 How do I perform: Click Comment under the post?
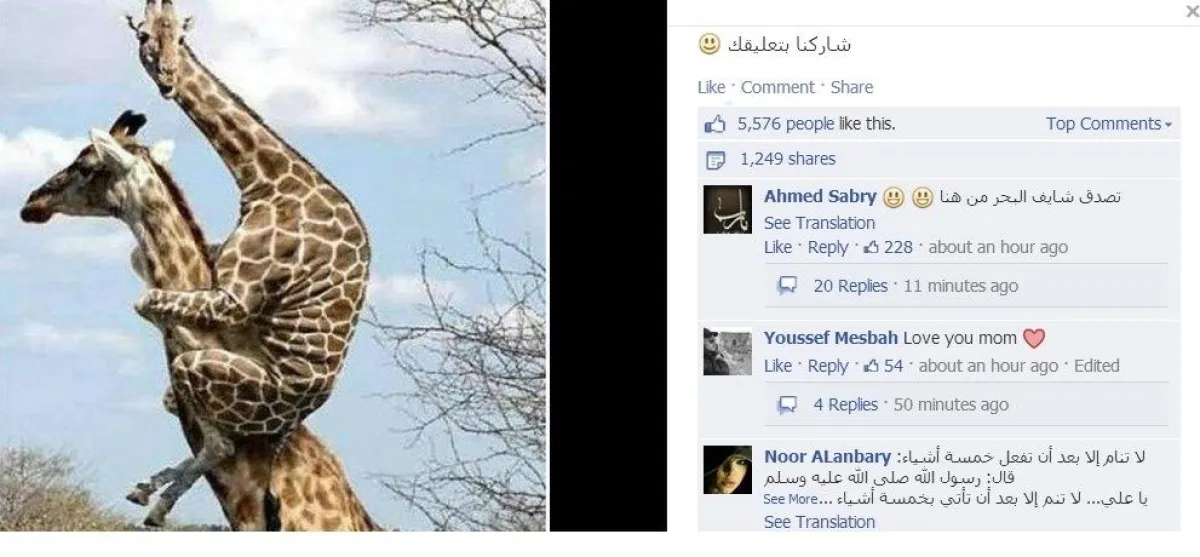coord(777,87)
